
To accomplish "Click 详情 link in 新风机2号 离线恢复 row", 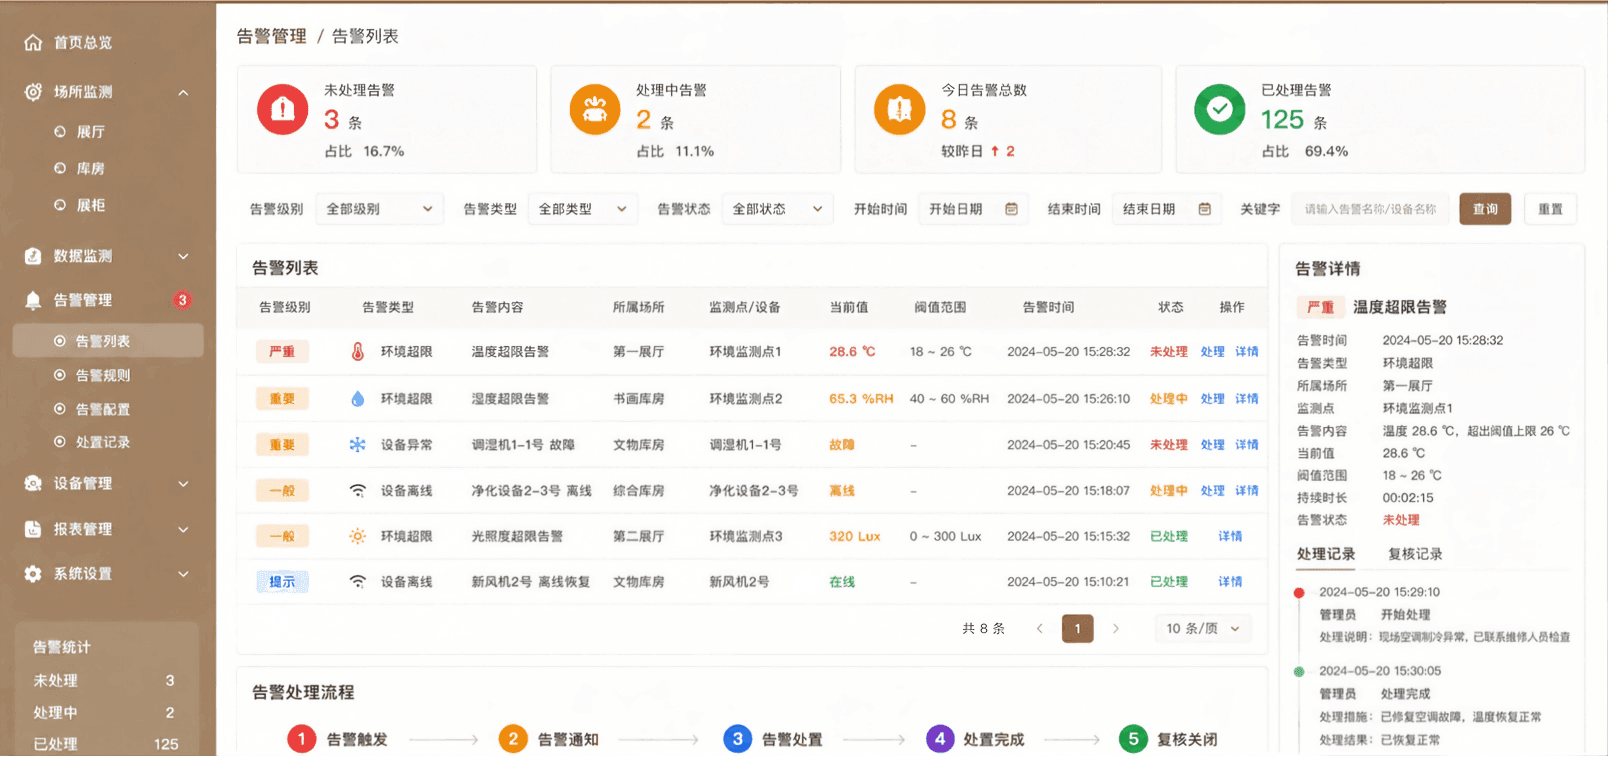I will point(1230,582).
